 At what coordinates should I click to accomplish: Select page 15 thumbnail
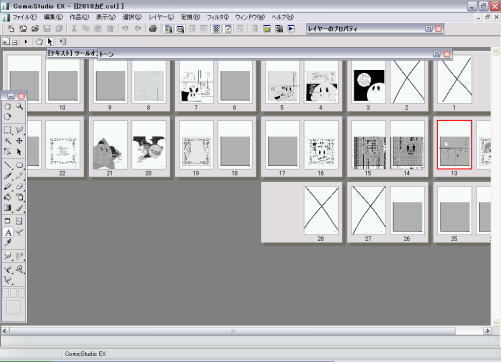pos(368,145)
